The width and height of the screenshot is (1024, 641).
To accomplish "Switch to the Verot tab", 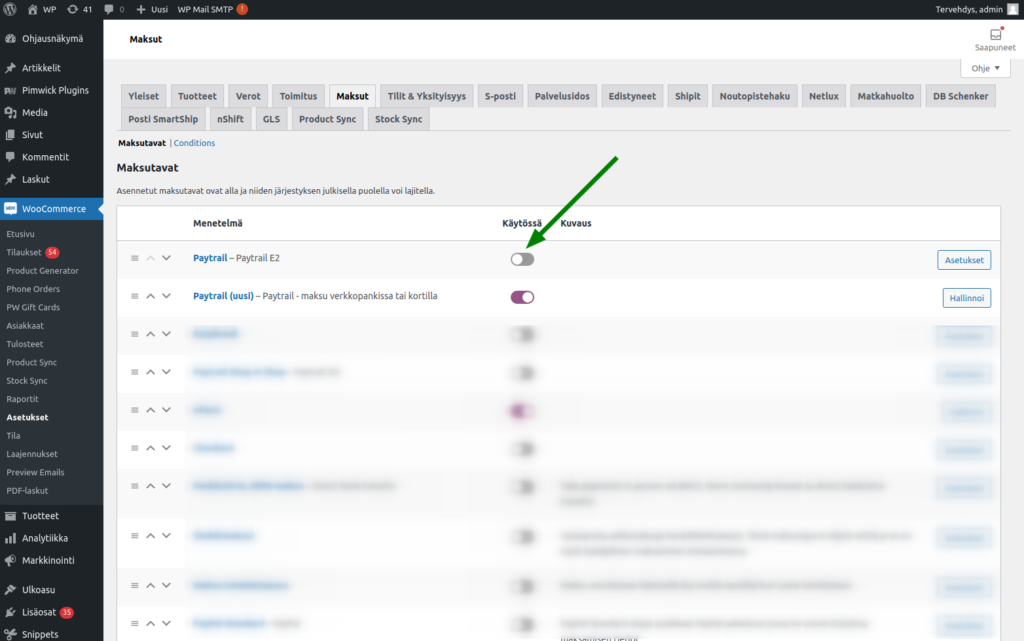I will point(248,96).
